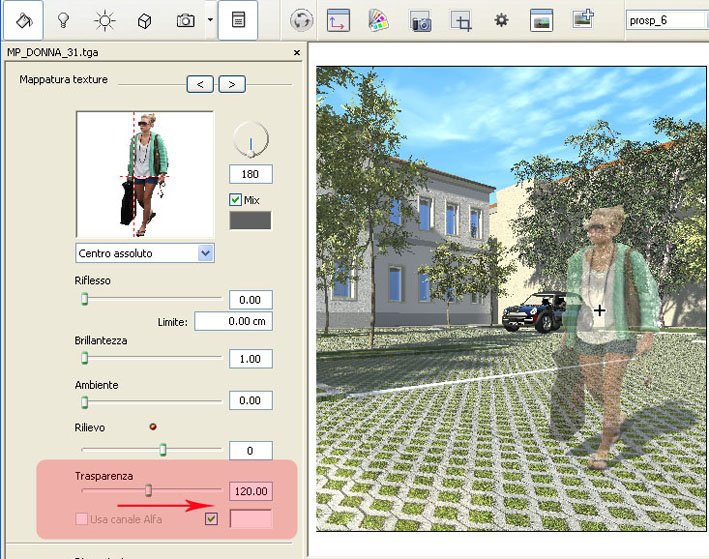This screenshot has width=709, height=559.
Task: Close the MP_DONNA_31.tga panel
Action: [x=296, y=53]
